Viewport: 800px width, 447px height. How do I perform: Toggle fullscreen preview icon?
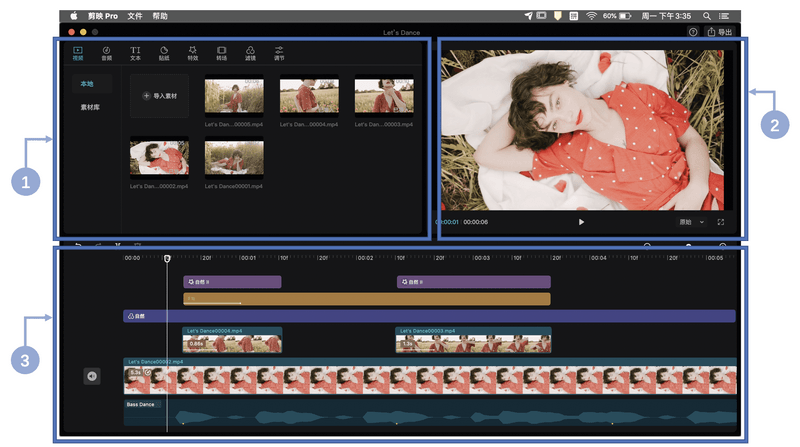pos(720,222)
